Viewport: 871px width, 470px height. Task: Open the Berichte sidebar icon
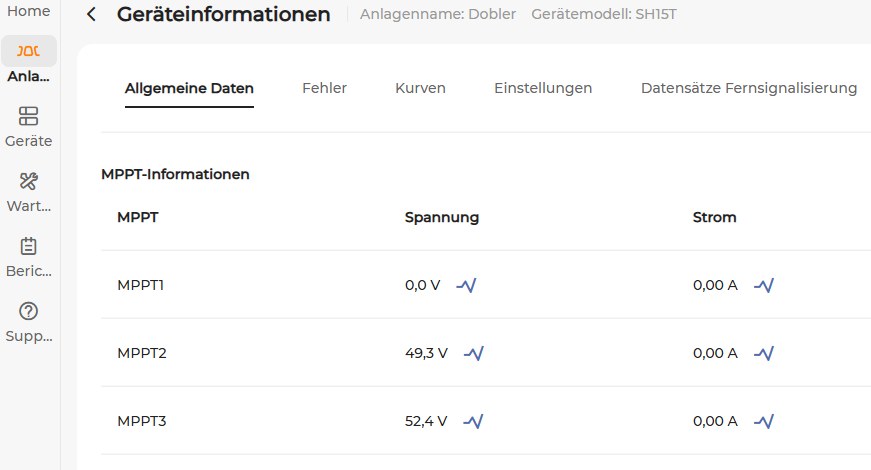coord(28,246)
